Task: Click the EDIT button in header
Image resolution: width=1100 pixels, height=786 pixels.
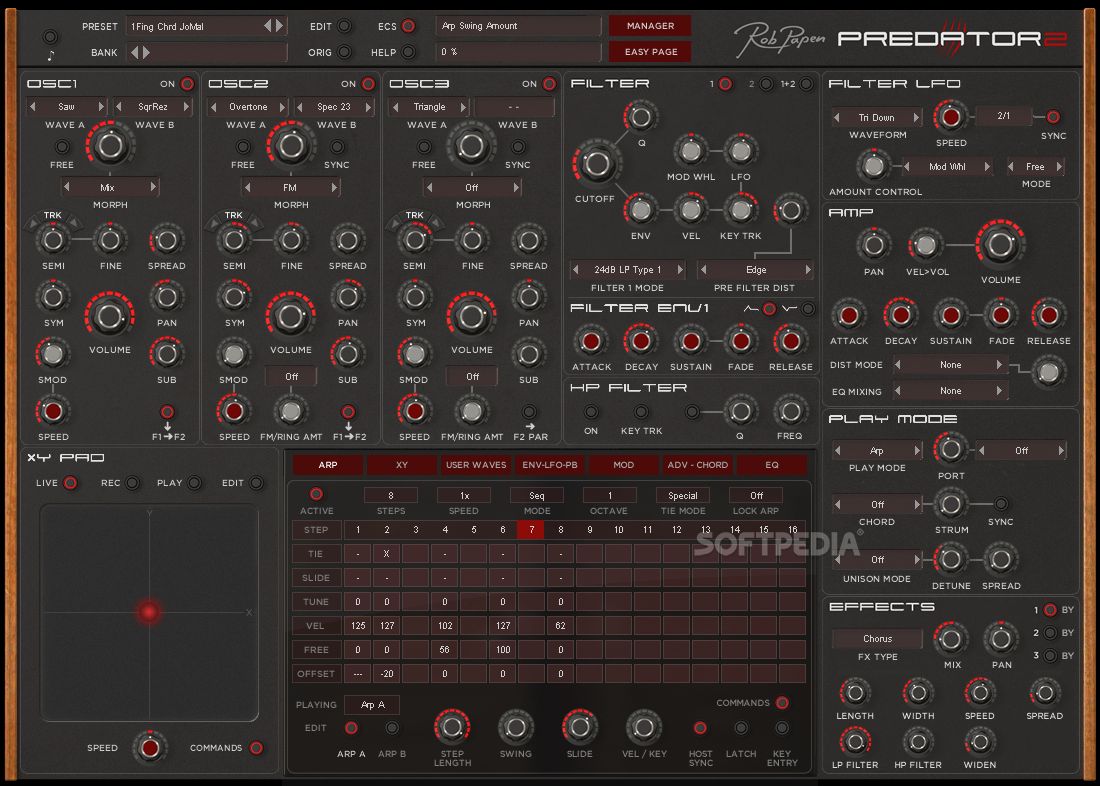Action: click(344, 26)
